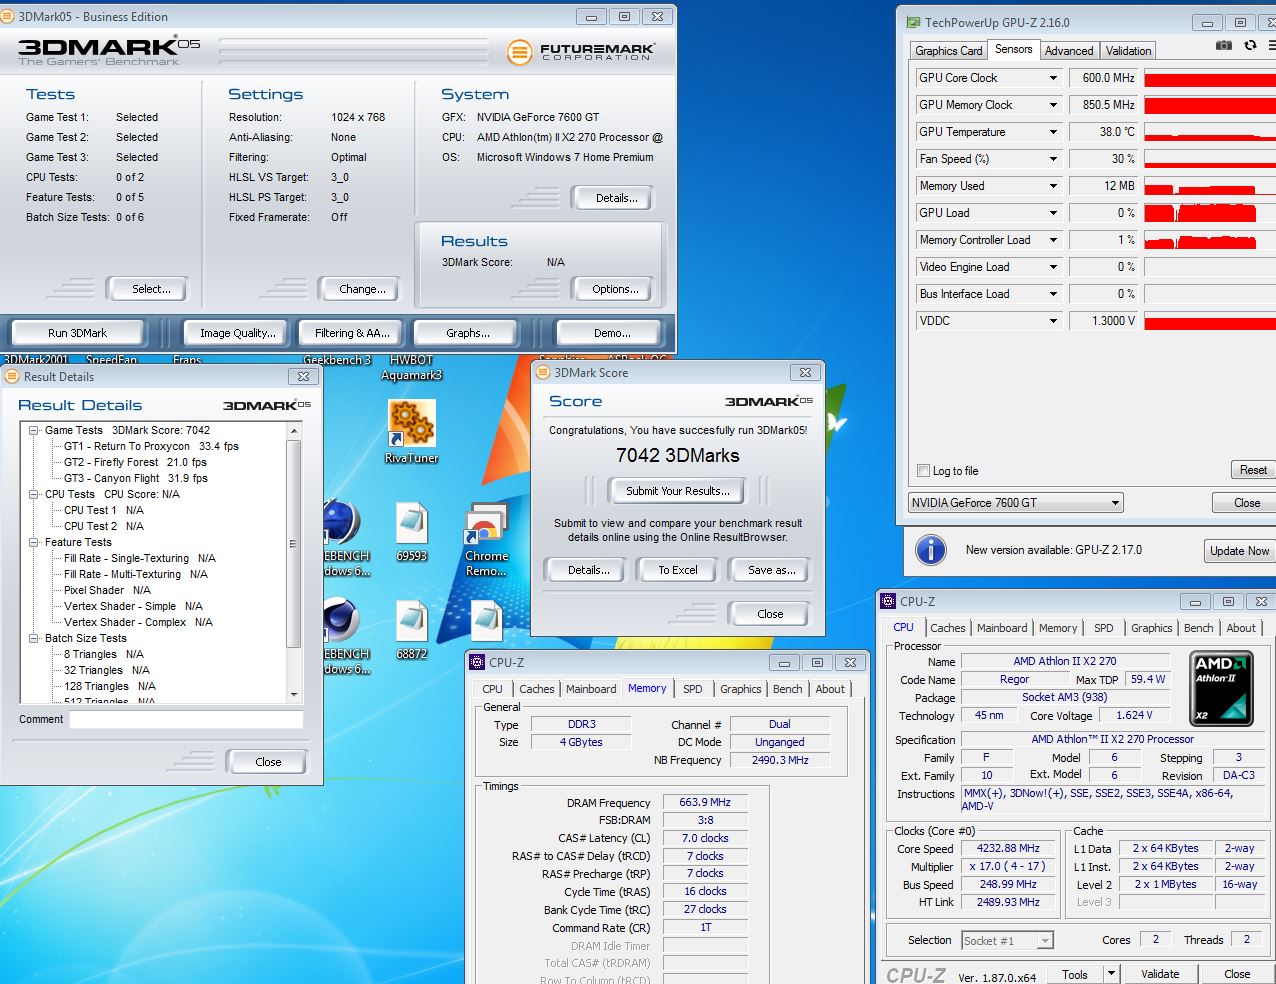
Task: Open Caches tab in CPU-Z memory window
Action: [x=536, y=689]
